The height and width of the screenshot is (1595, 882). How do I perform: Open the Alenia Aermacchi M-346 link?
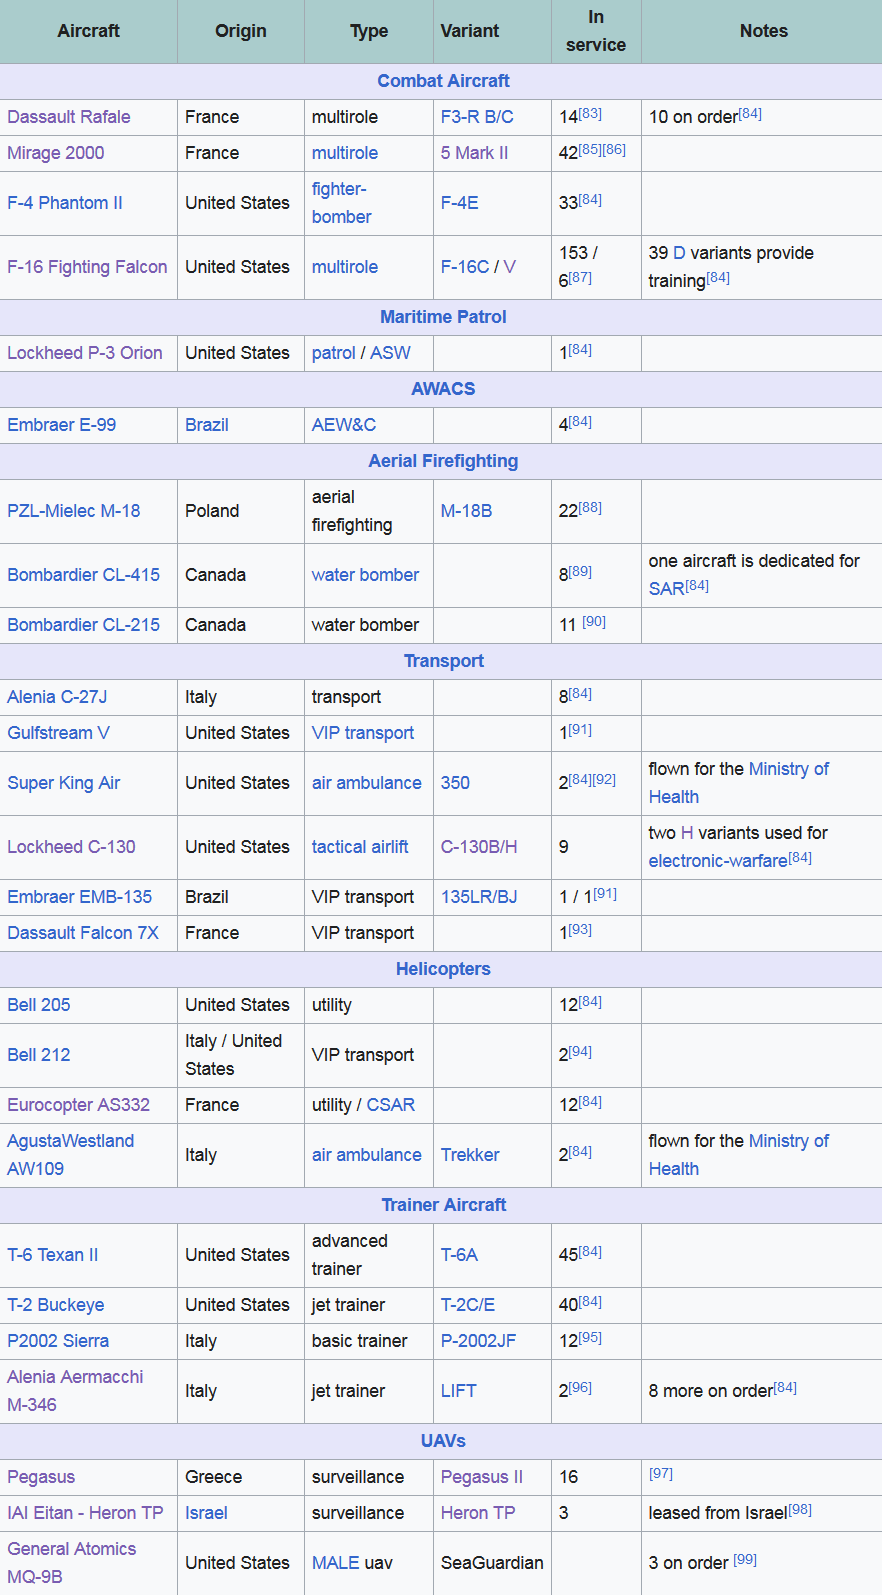click(75, 1391)
